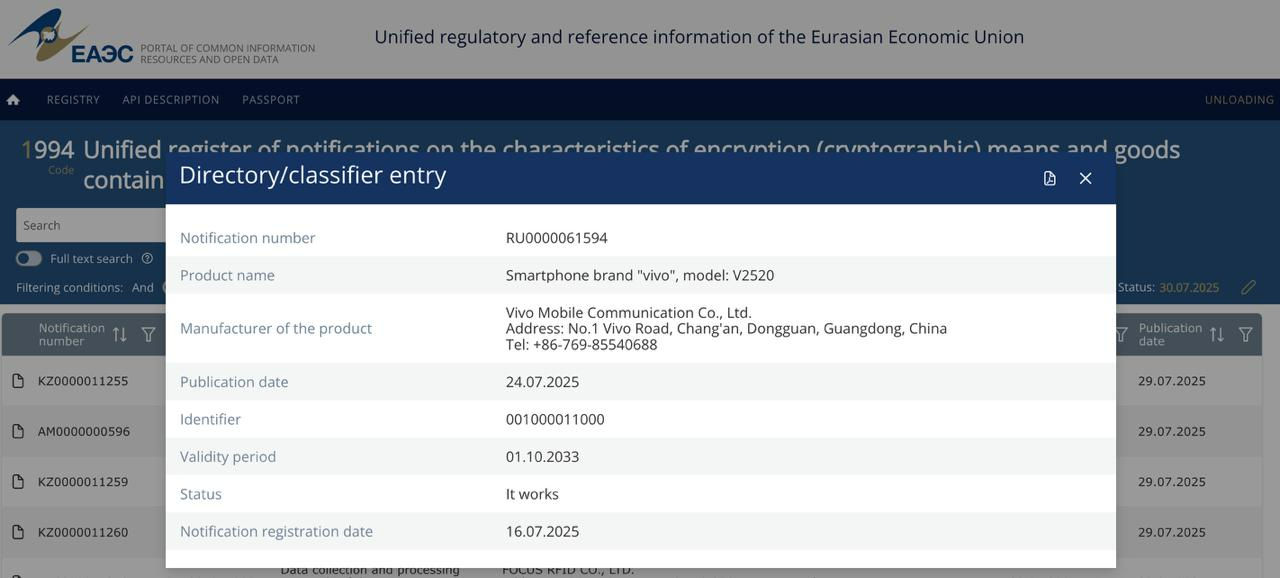Click the home icon in the navigation bar
The image size is (1280, 578).
coord(13,100)
